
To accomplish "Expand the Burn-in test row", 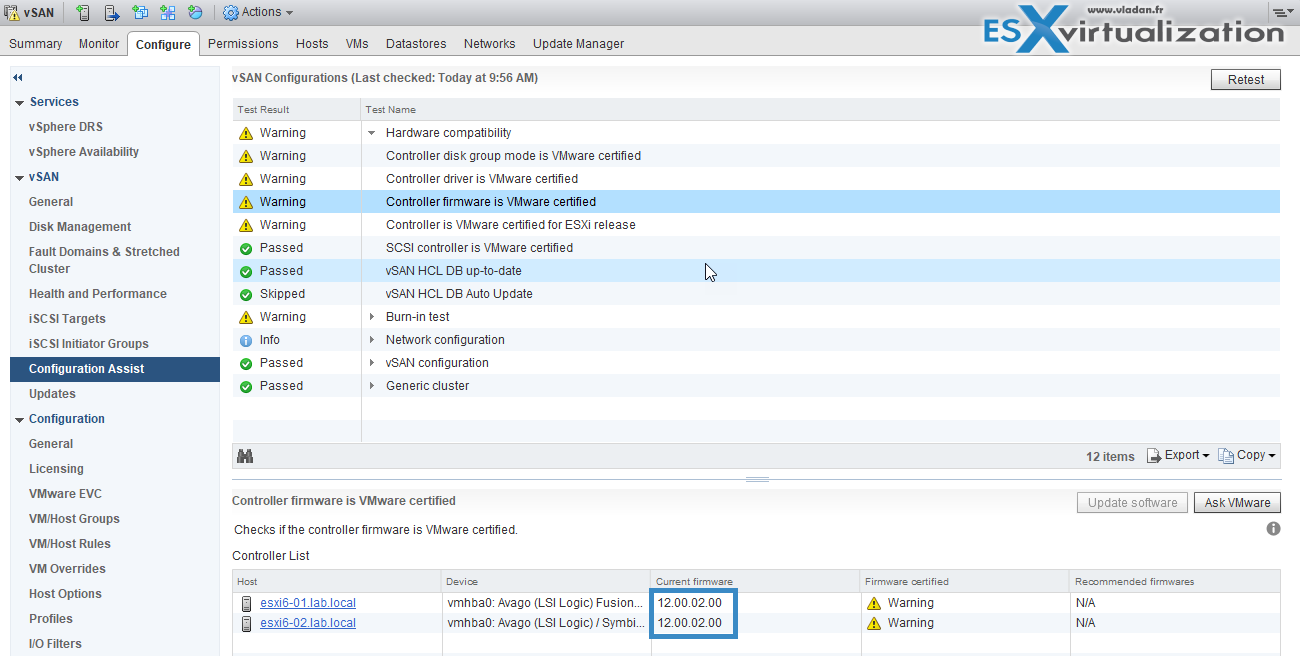I will pos(372,317).
